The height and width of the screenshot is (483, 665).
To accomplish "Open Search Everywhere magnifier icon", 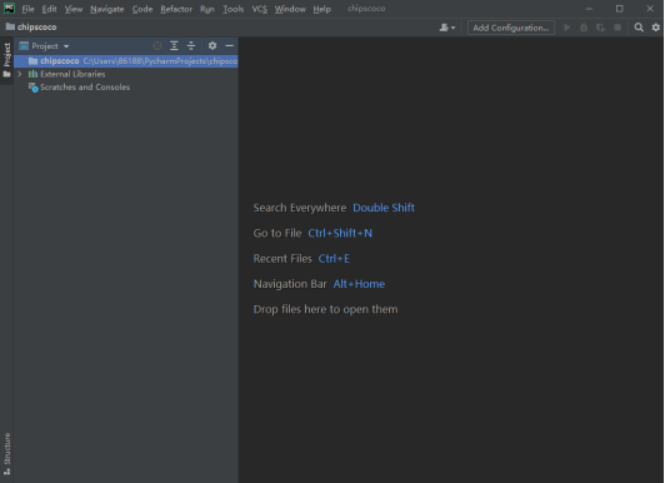I will click(639, 28).
